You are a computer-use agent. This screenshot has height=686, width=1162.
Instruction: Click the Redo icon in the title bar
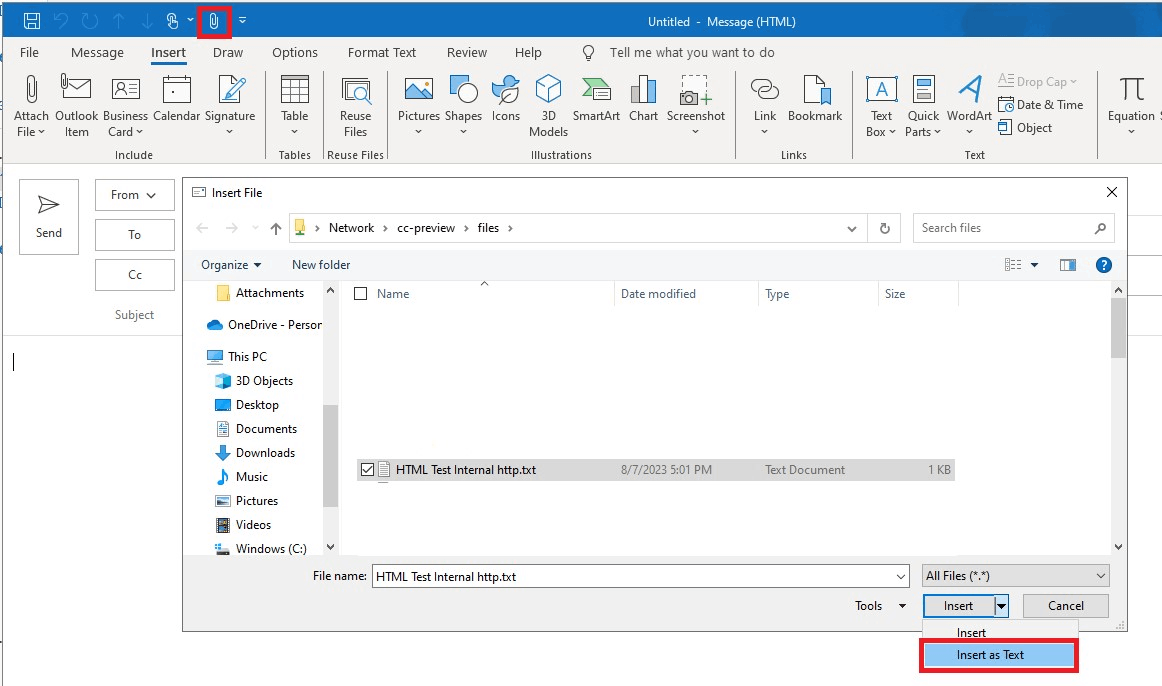pos(90,21)
